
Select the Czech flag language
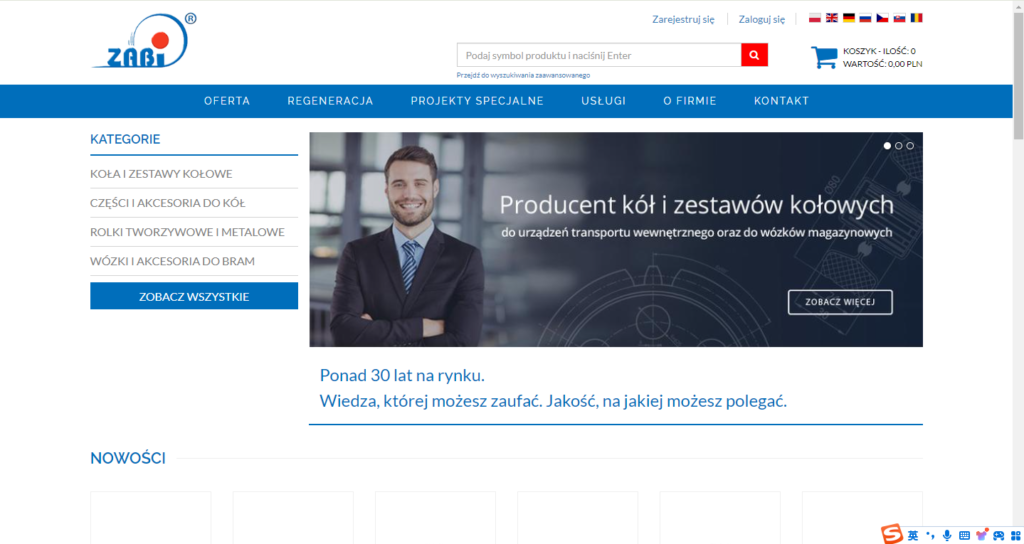(x=882, y=18)
